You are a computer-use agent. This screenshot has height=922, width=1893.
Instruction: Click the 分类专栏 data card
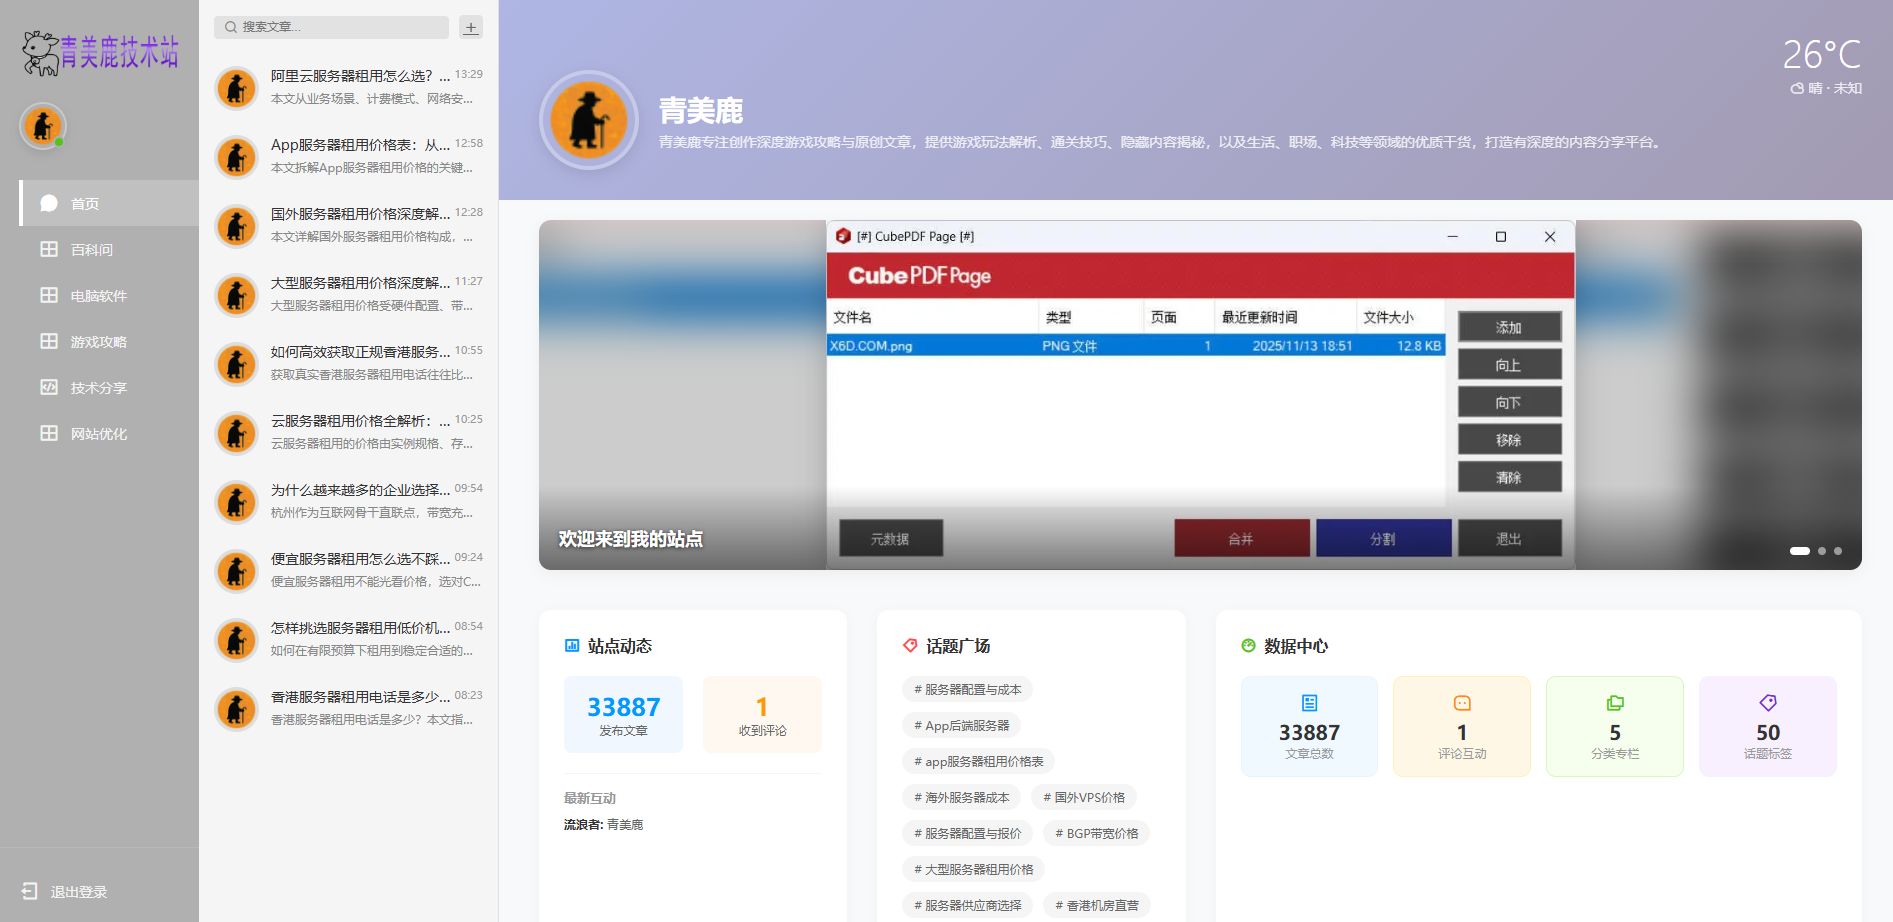coord(1615,726)
